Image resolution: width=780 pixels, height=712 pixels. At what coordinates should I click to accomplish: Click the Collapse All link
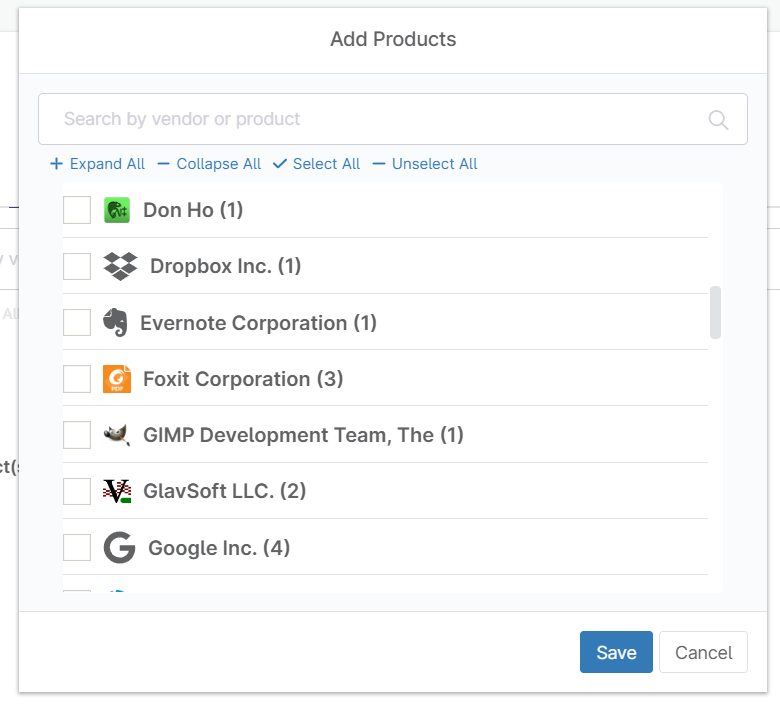(x=218, y=164)
